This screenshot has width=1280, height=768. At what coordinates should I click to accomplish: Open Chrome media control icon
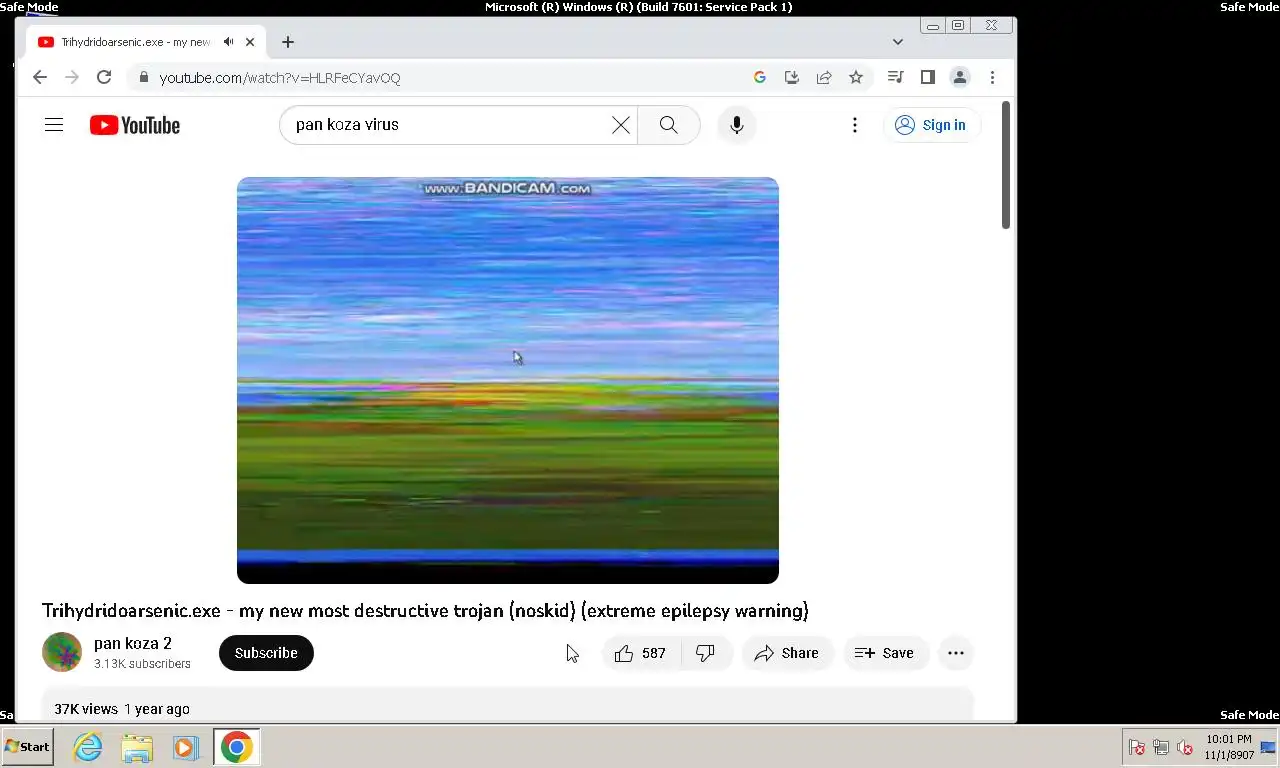896,77
